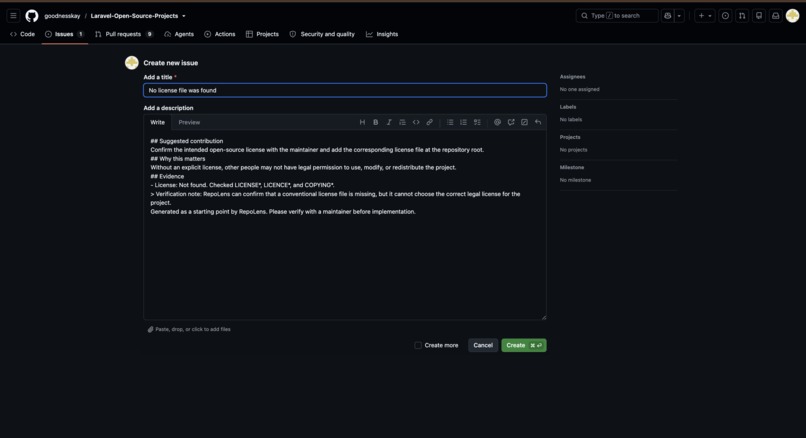Open the goodnesskay owner link
The image size is (806, 438).
click(x=62, y=16)
